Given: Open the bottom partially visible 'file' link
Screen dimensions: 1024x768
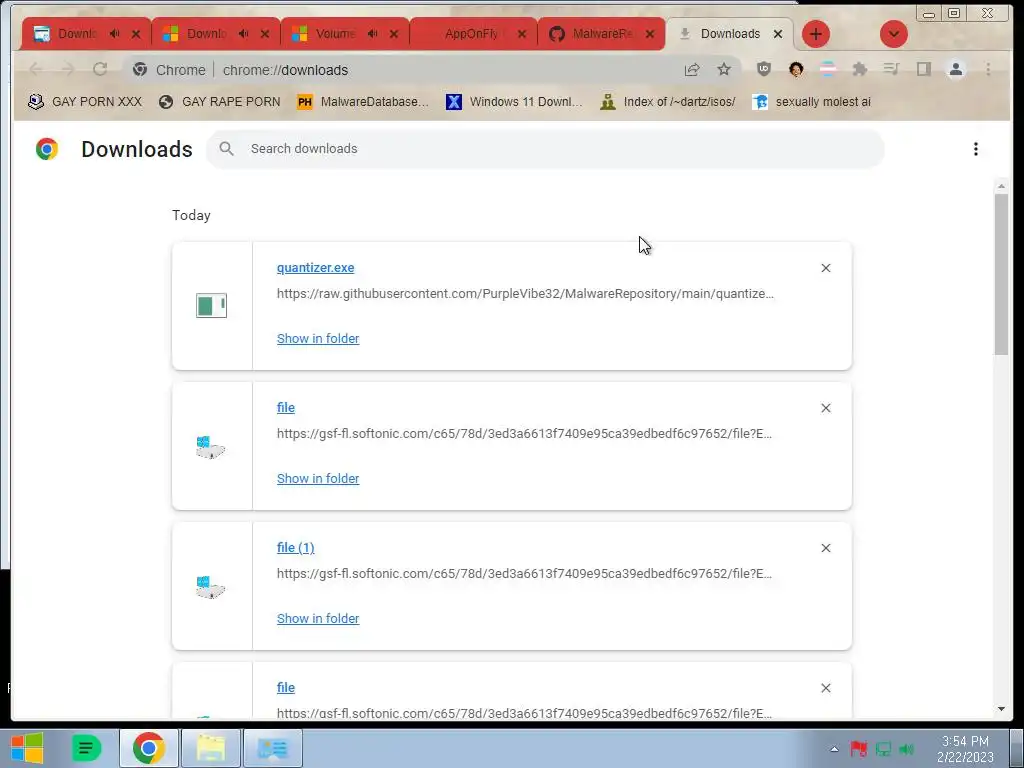Looking at the screenshot, I should click(286, 687).
